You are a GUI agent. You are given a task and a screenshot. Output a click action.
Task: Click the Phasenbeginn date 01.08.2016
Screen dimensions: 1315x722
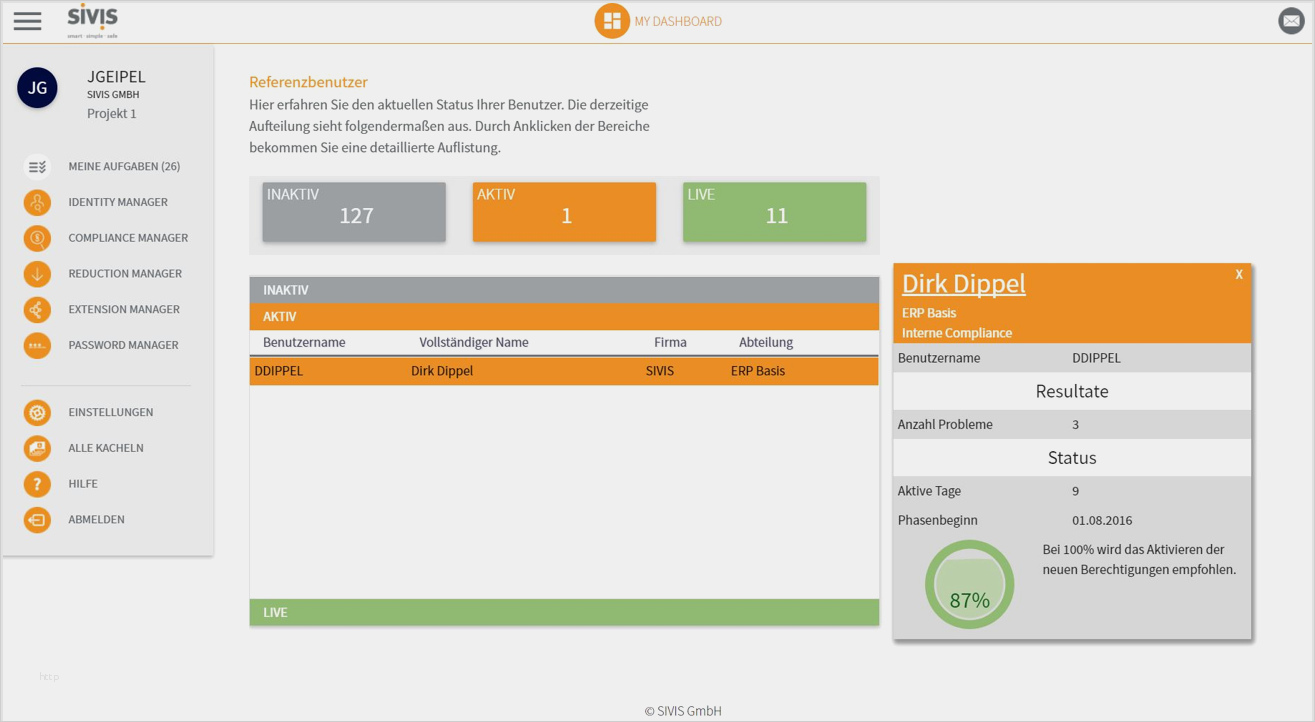click(x=1102, y=521)
